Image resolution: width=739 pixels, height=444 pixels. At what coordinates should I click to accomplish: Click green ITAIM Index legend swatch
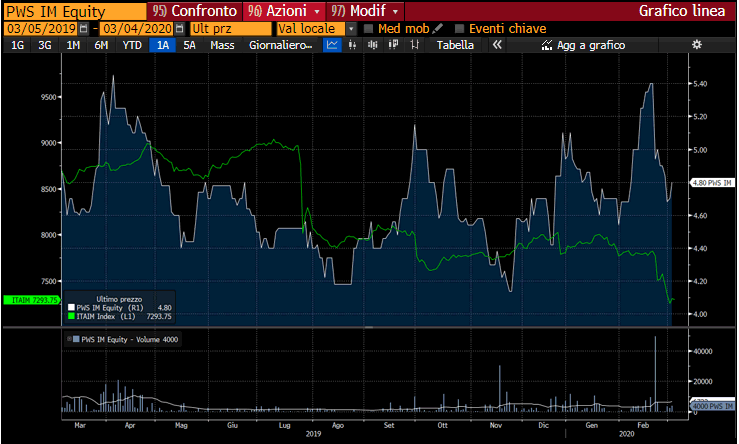[x=71, y=316]
